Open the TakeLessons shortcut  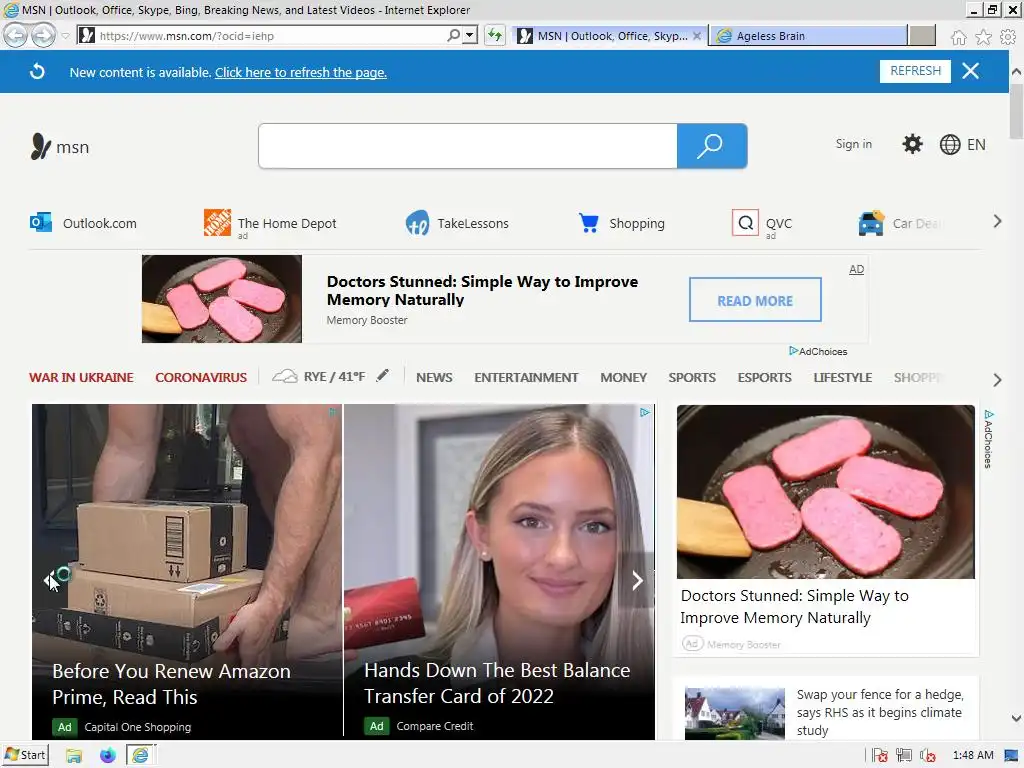(456, 223)
